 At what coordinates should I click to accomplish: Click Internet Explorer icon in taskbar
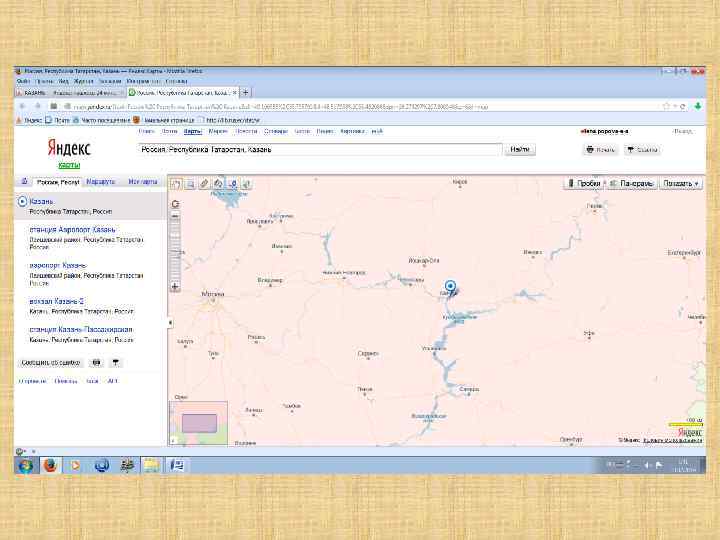tap(101, 466)
